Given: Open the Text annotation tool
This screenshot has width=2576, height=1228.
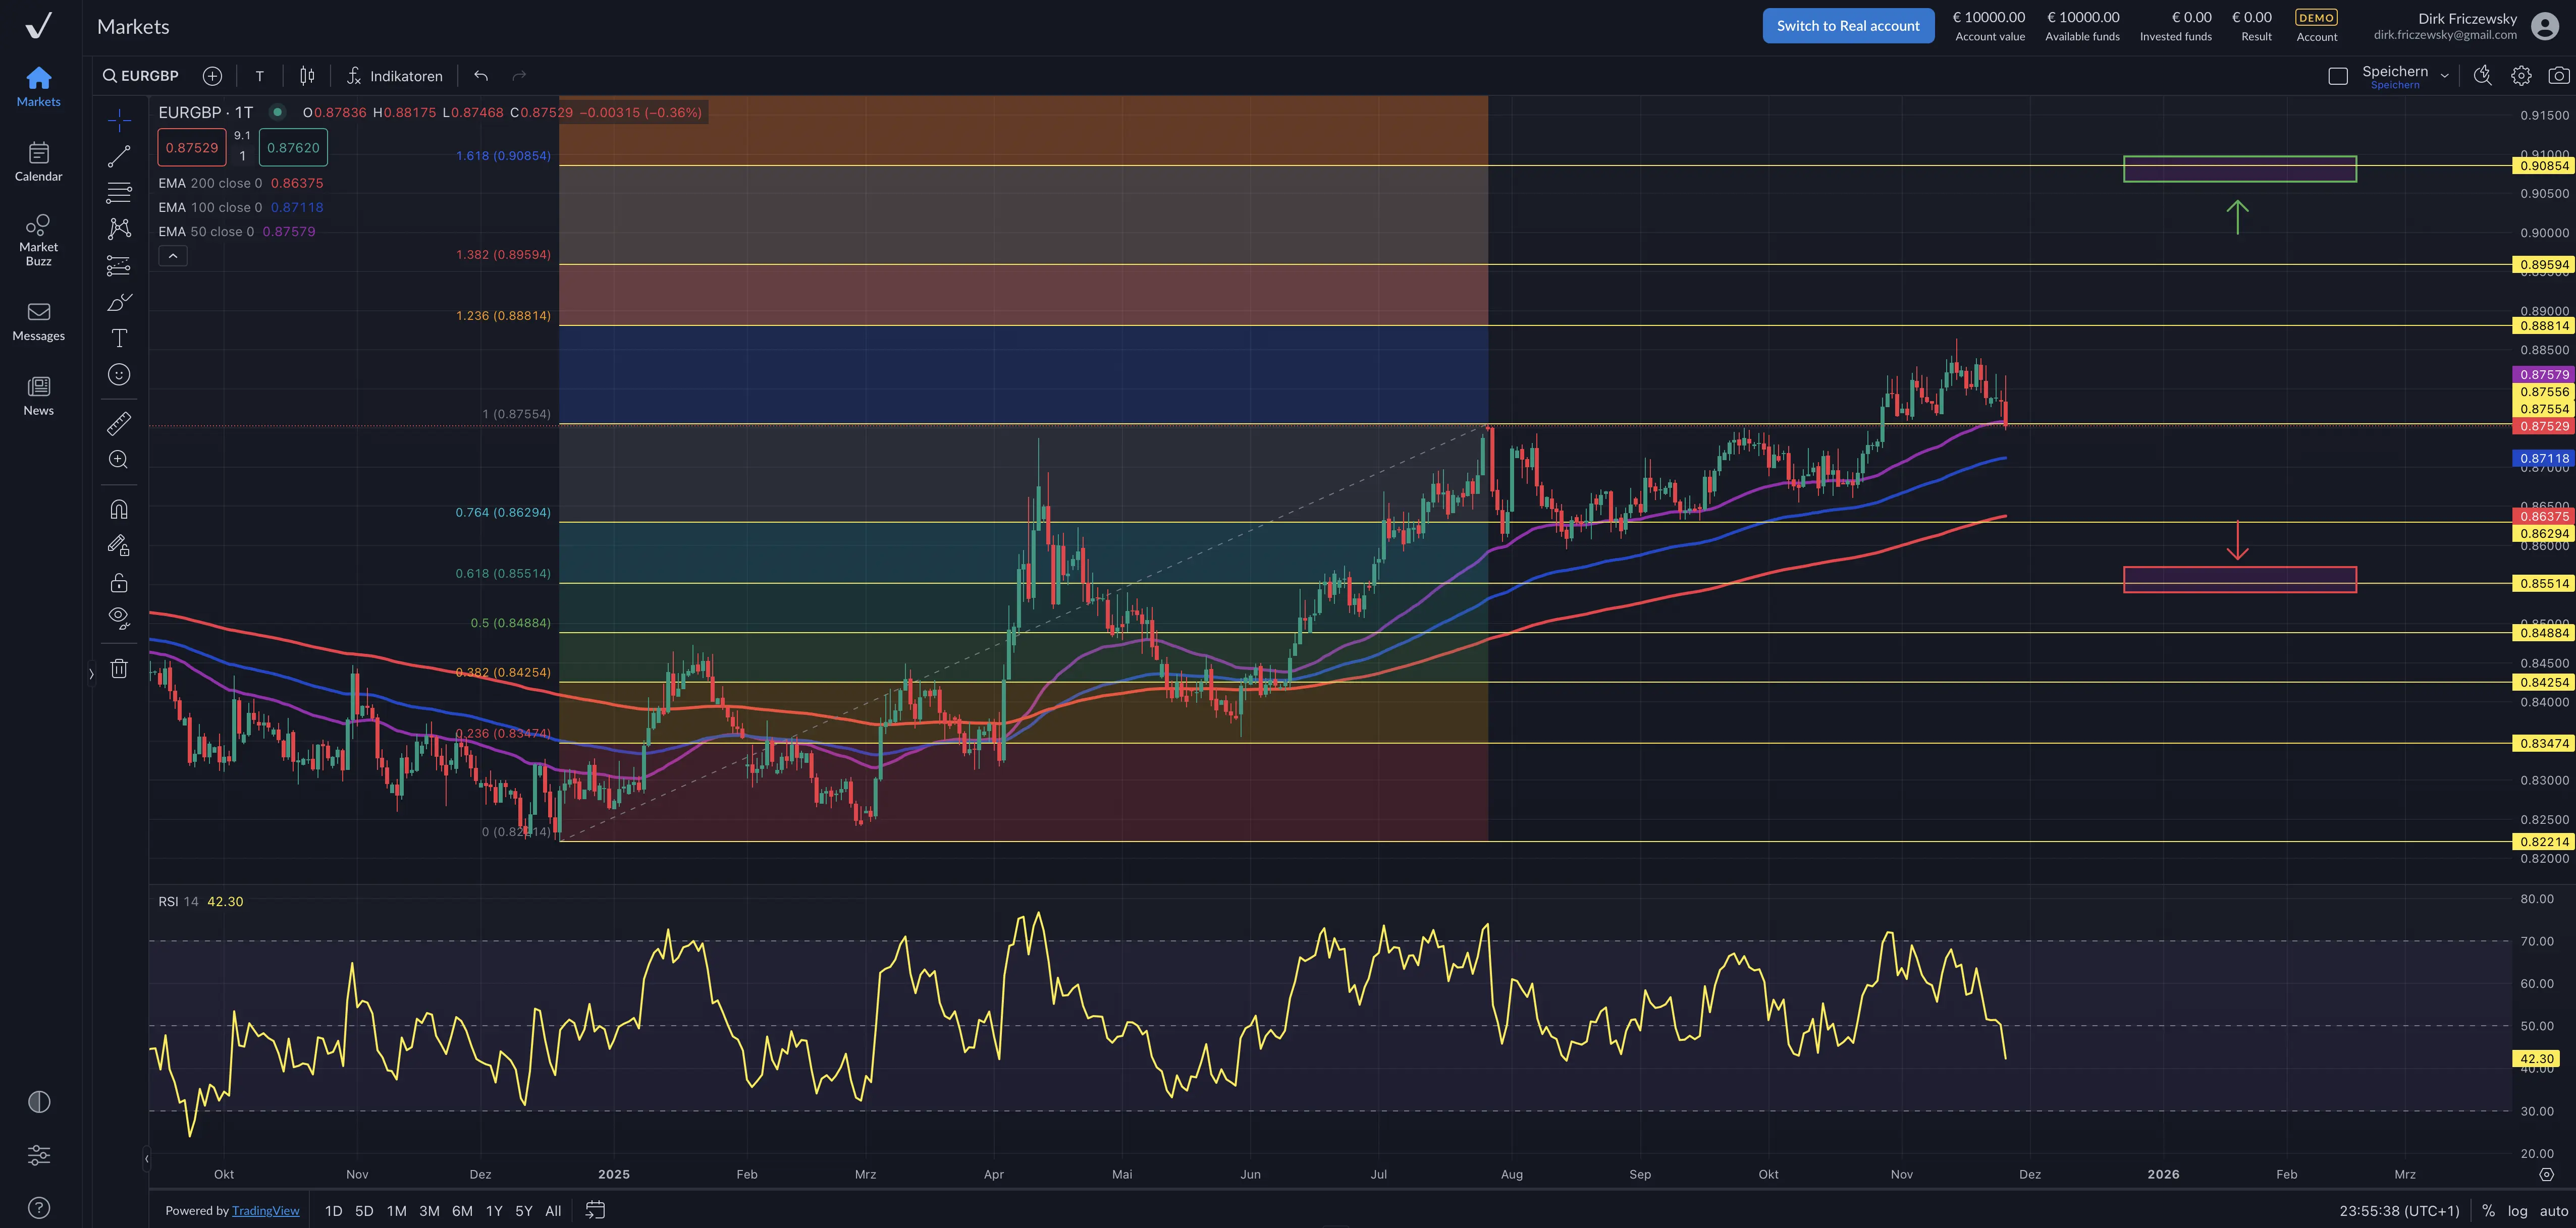Looking at the screenshot, I should [119, 338].
